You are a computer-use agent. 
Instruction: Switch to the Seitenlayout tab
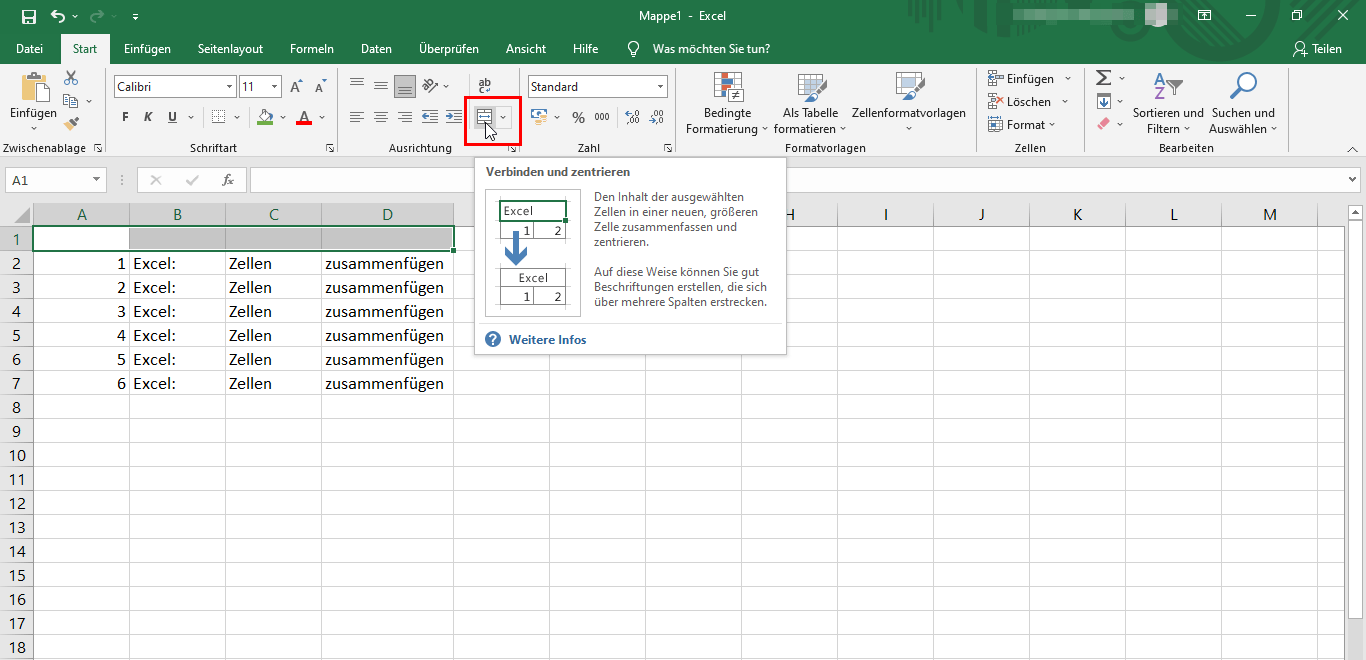230,48
